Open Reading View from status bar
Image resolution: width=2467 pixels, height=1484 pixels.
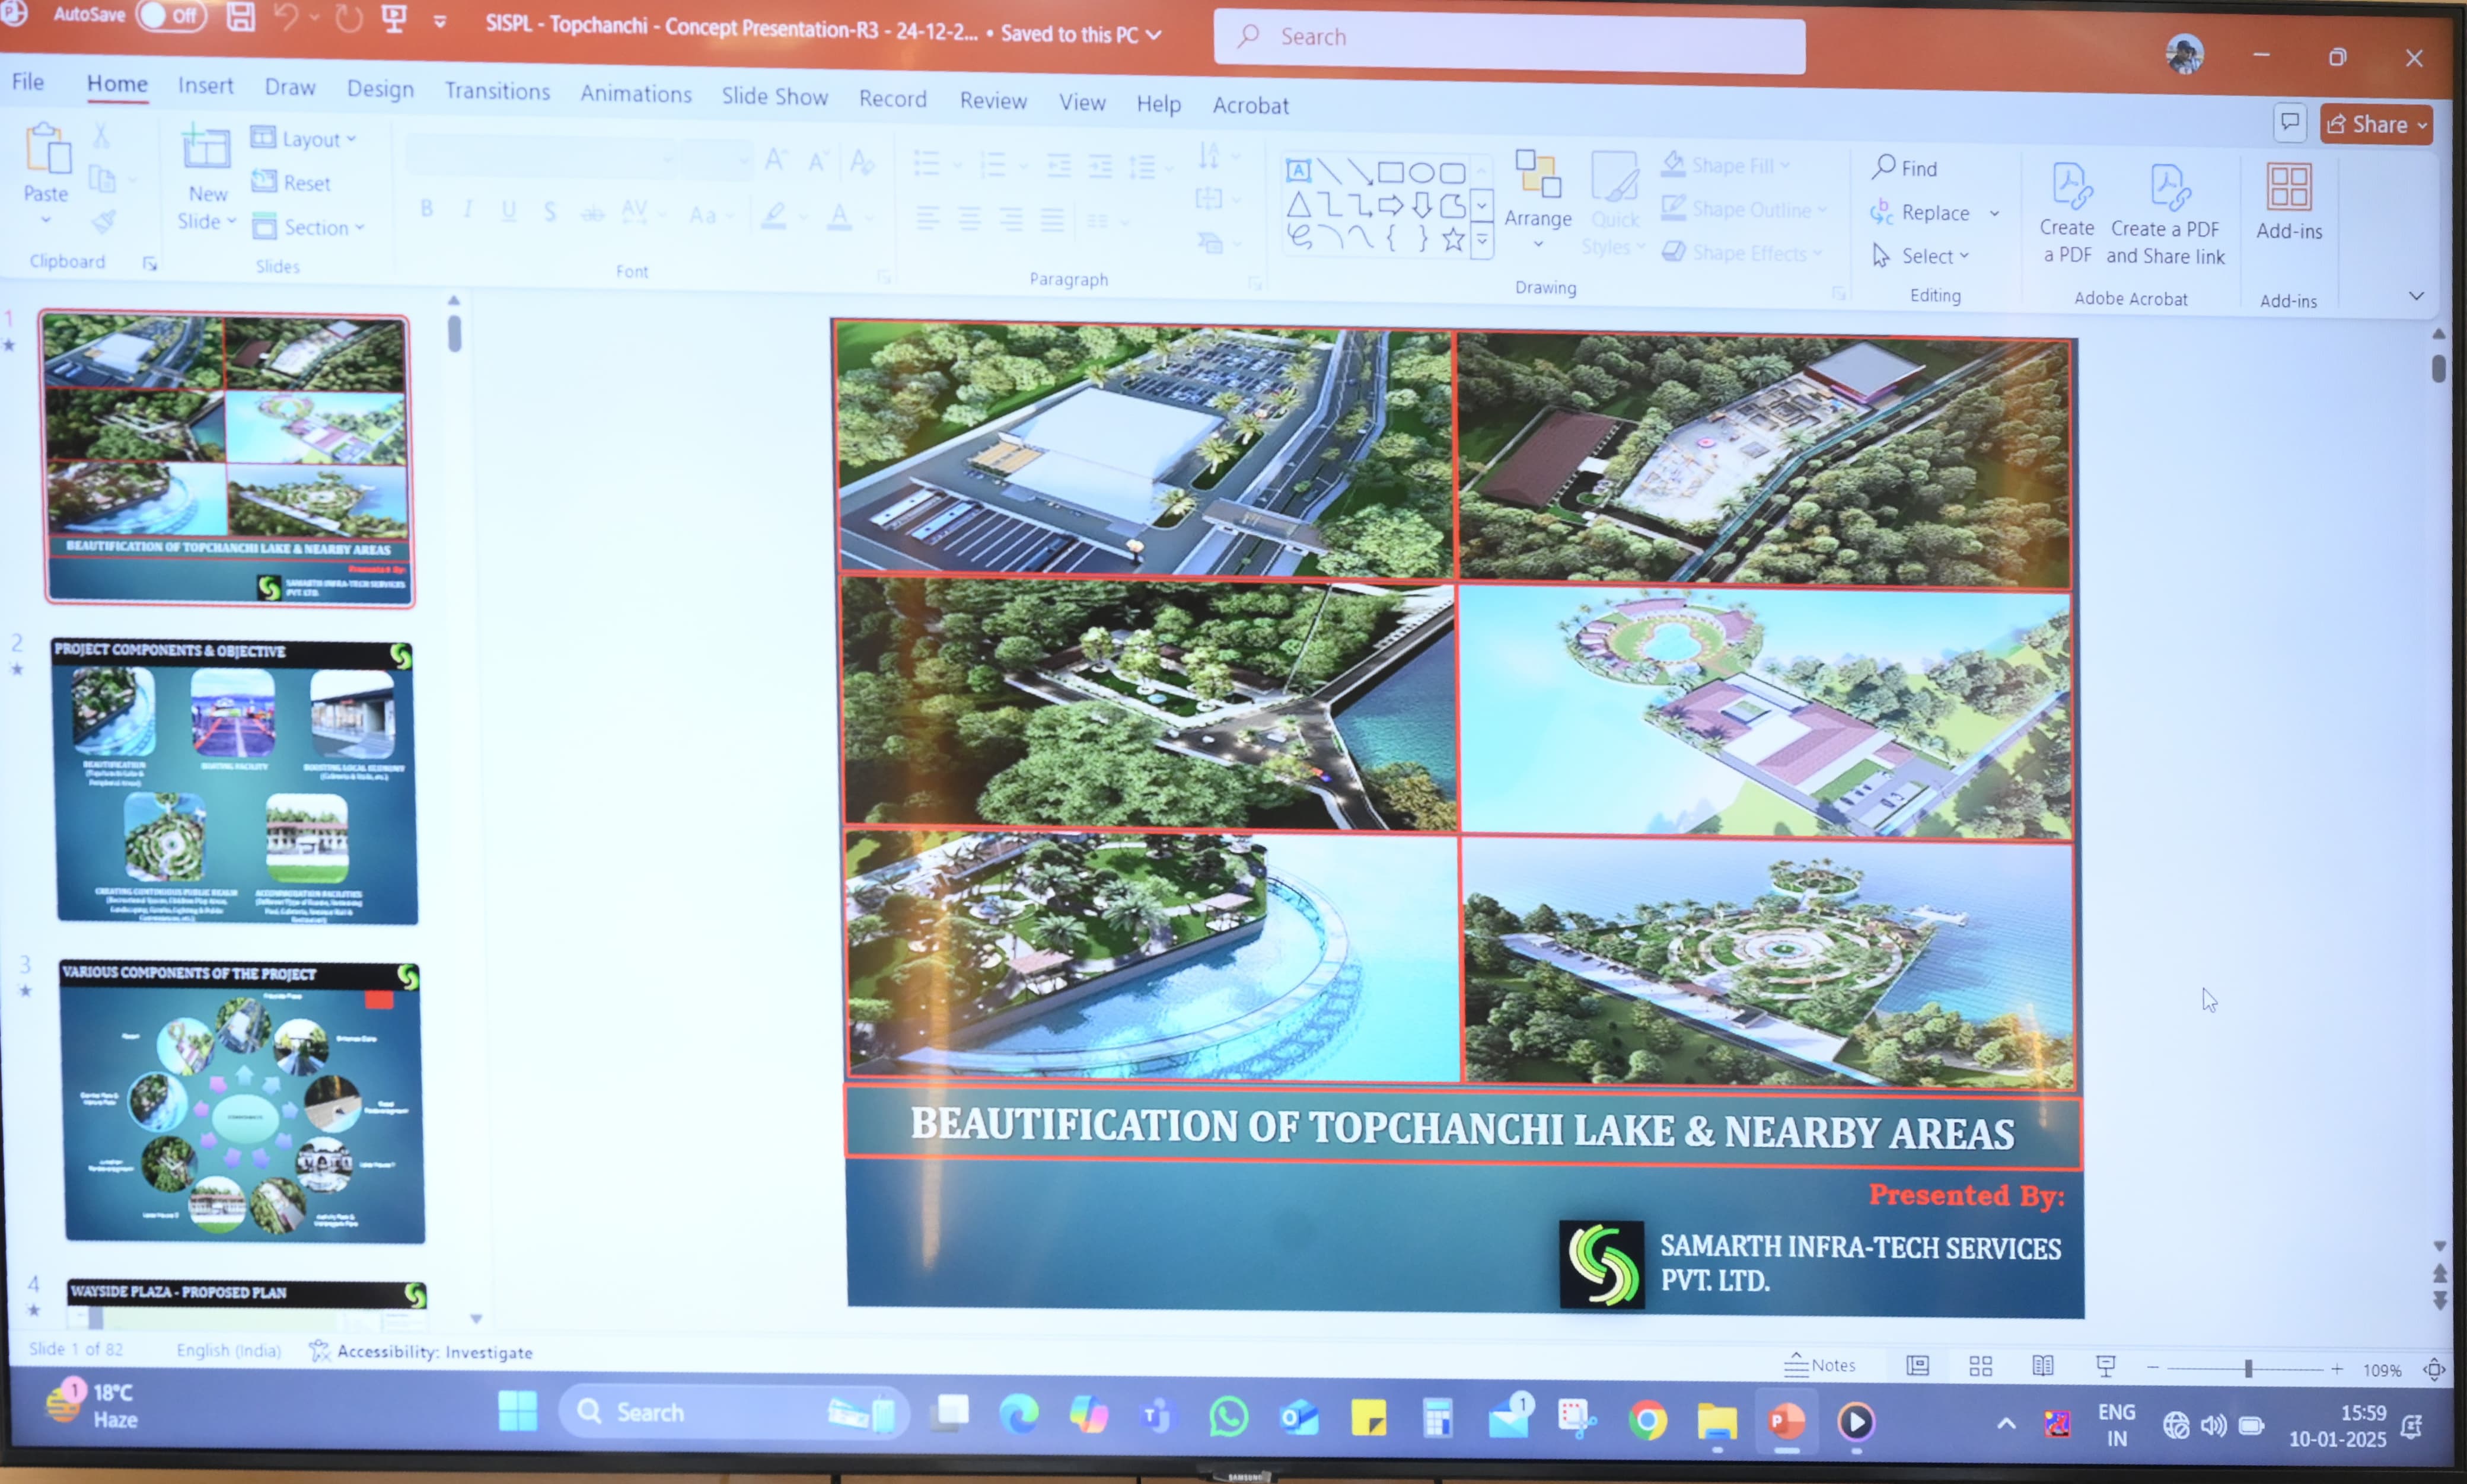(2043, 1366)
